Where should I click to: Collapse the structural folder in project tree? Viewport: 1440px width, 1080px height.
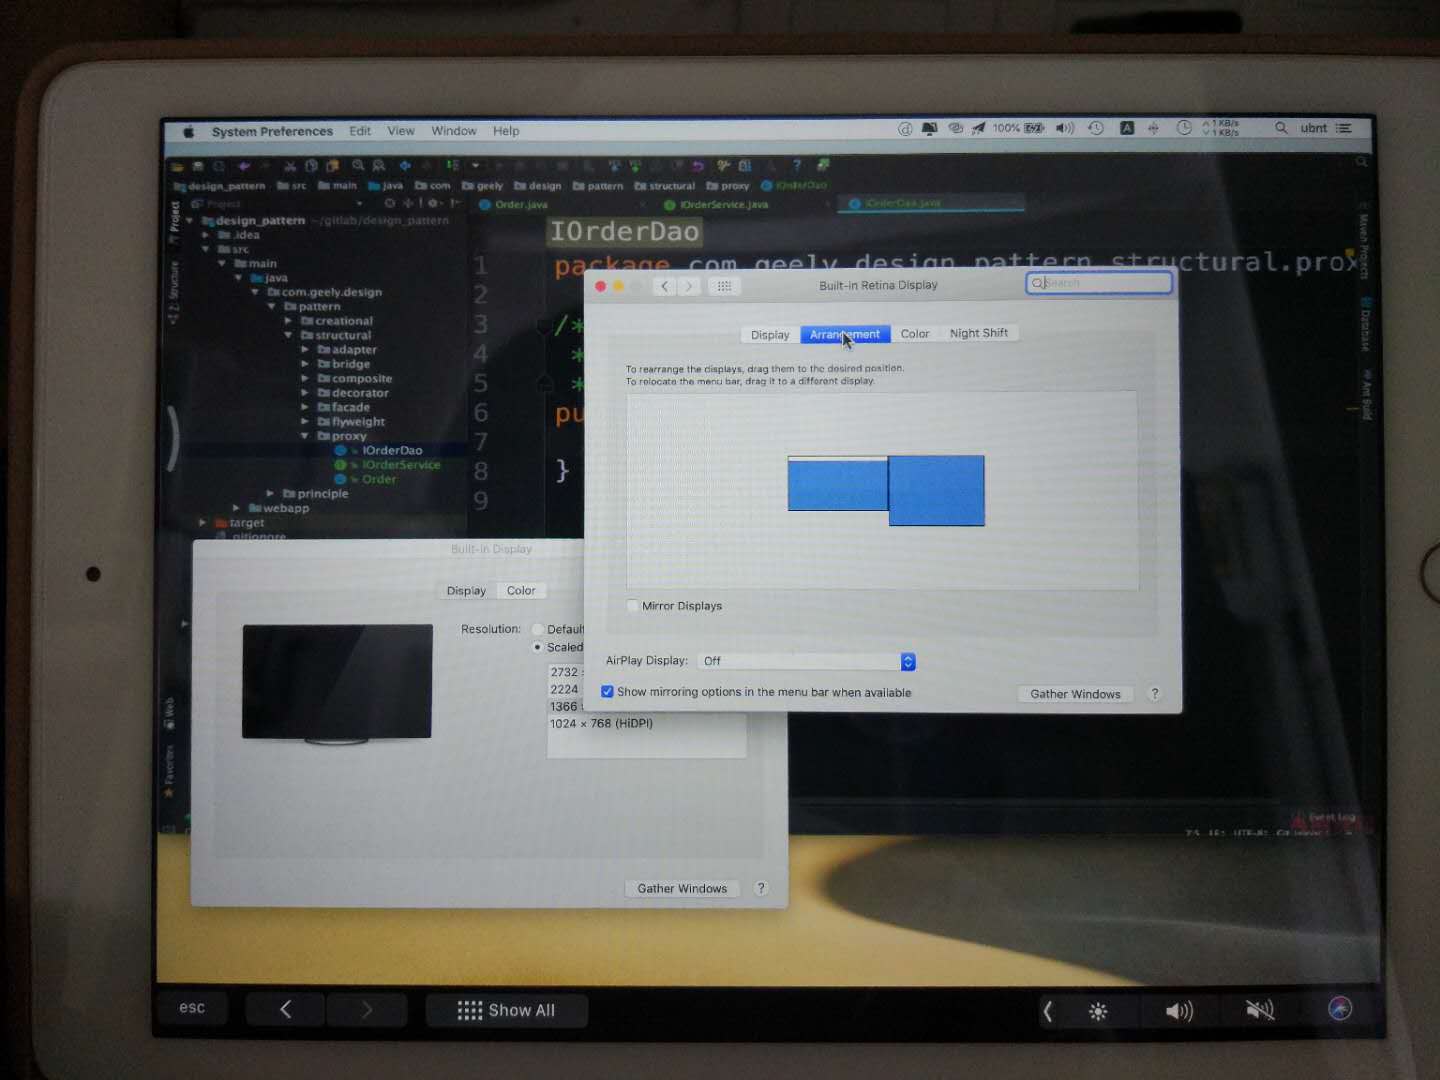click(289, 335)
